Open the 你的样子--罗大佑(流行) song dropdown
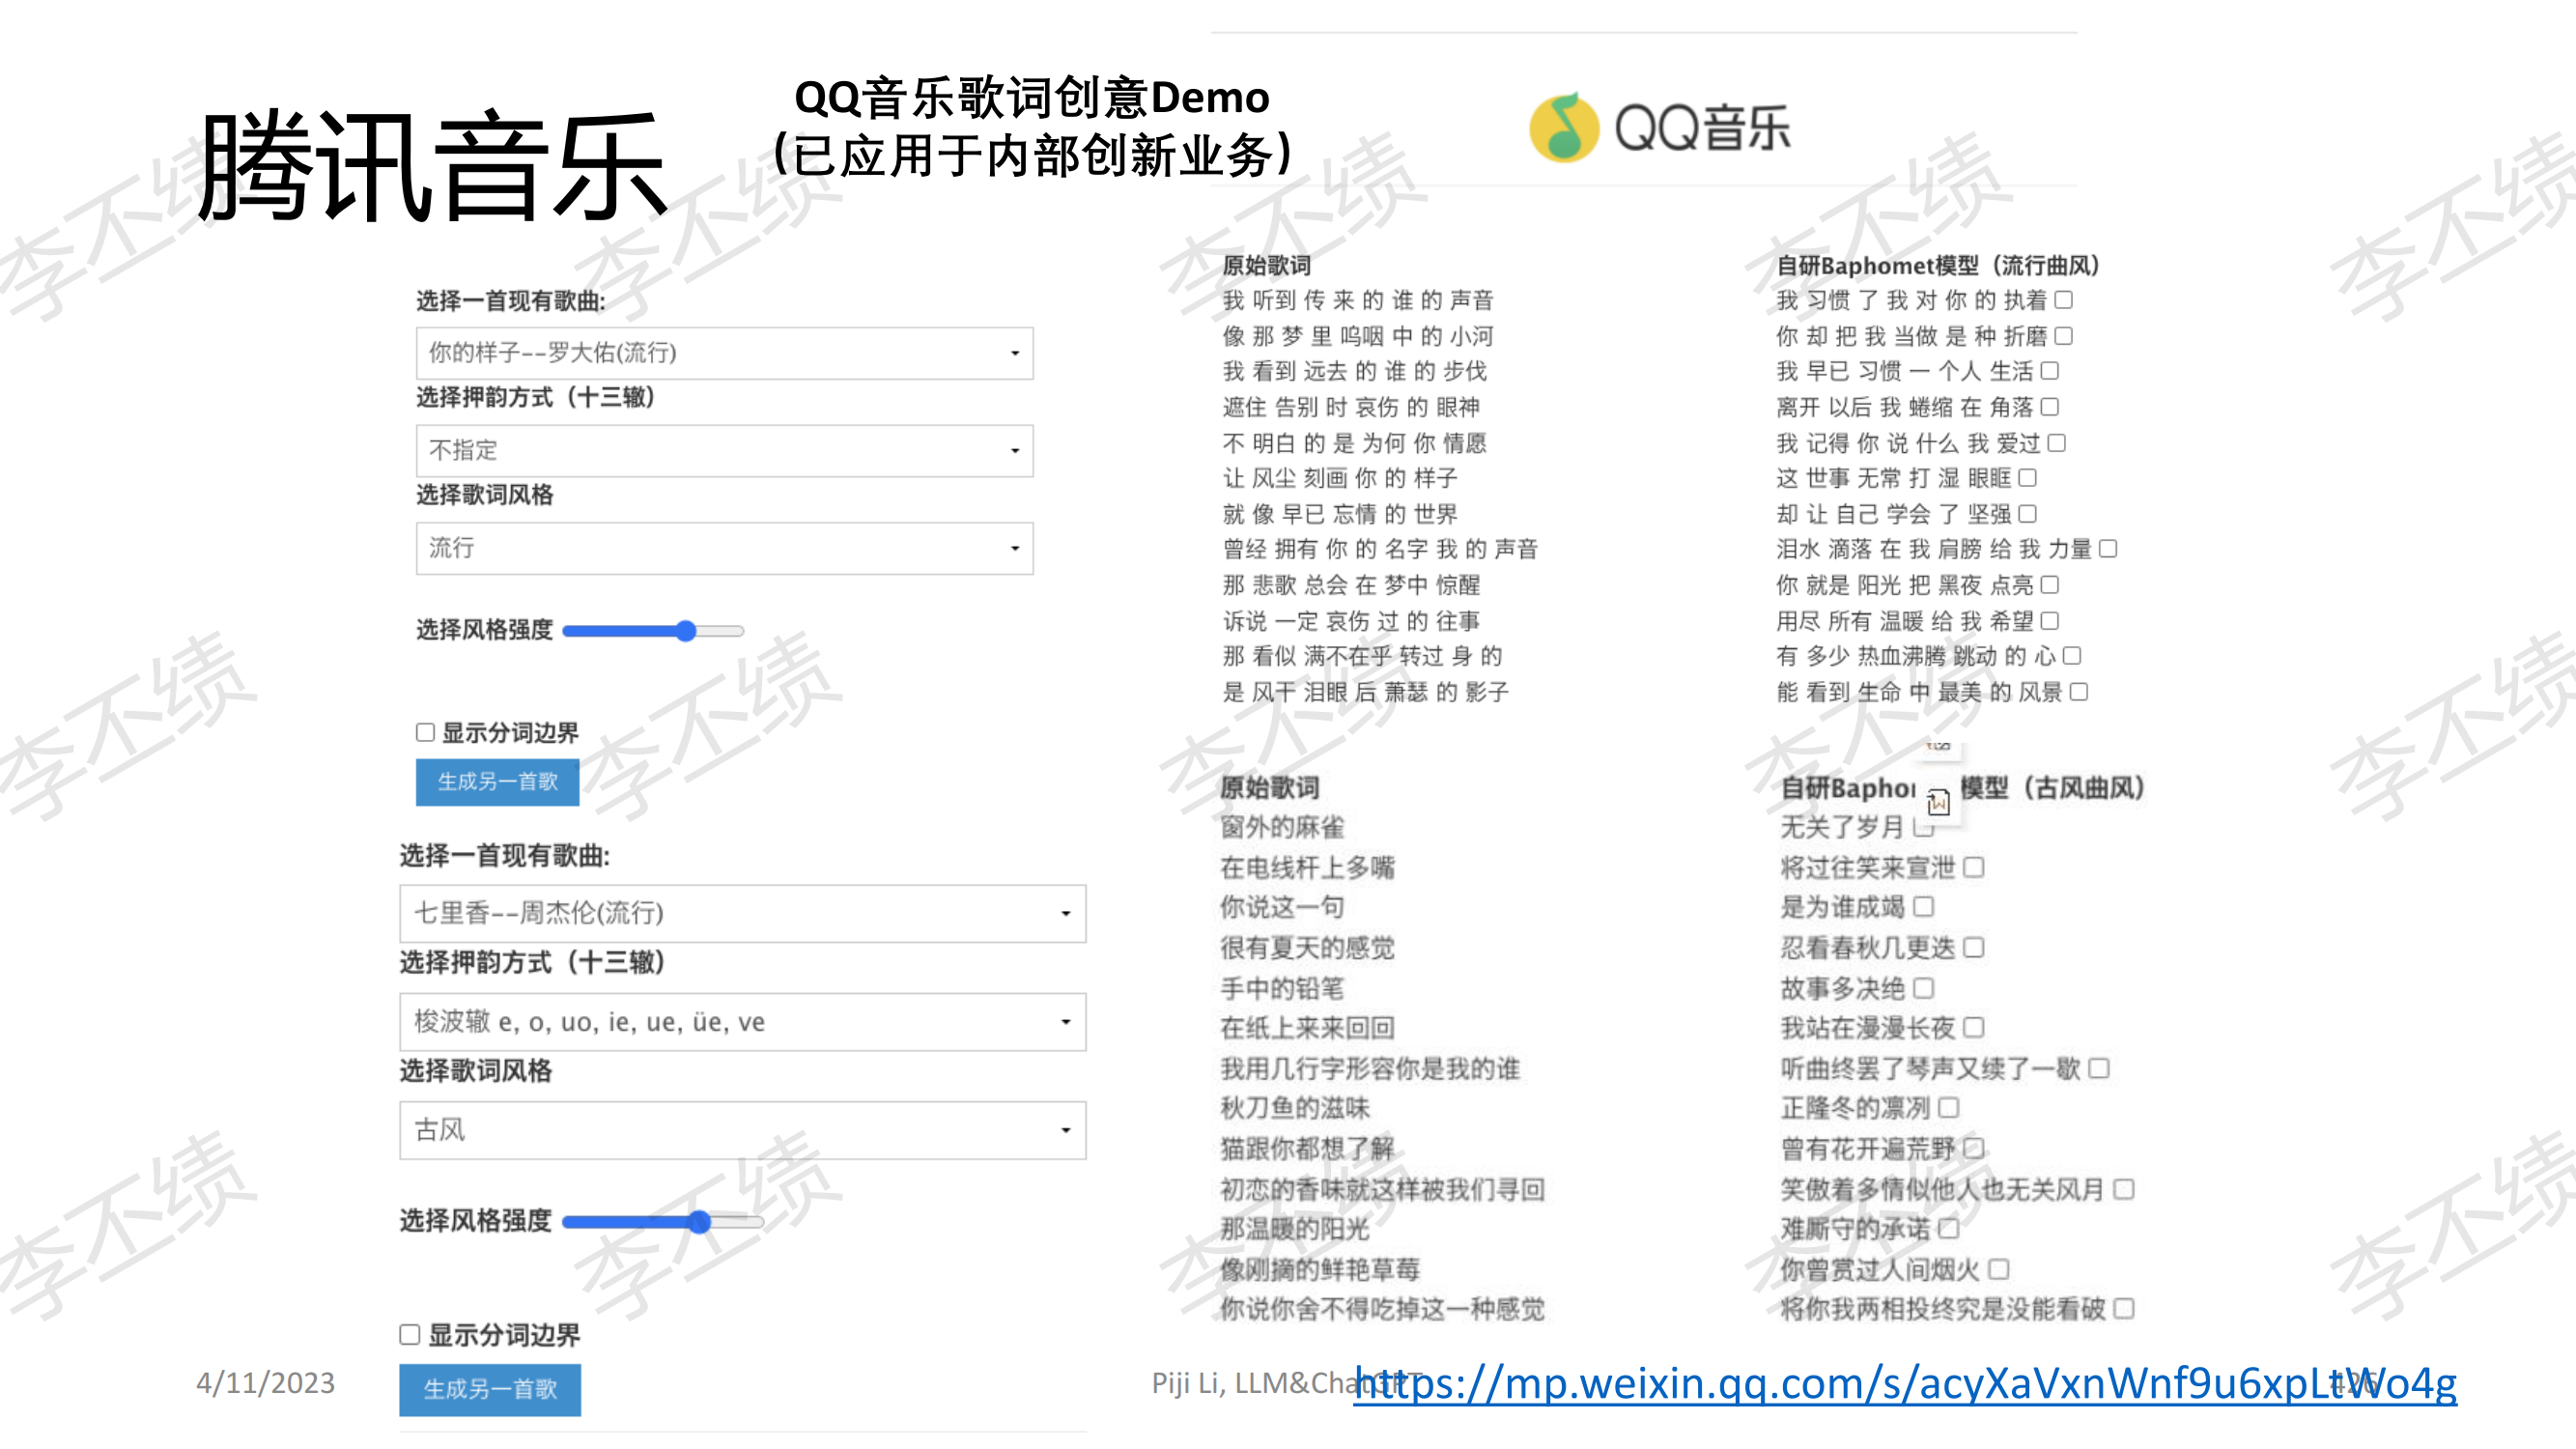 point(724,353)
